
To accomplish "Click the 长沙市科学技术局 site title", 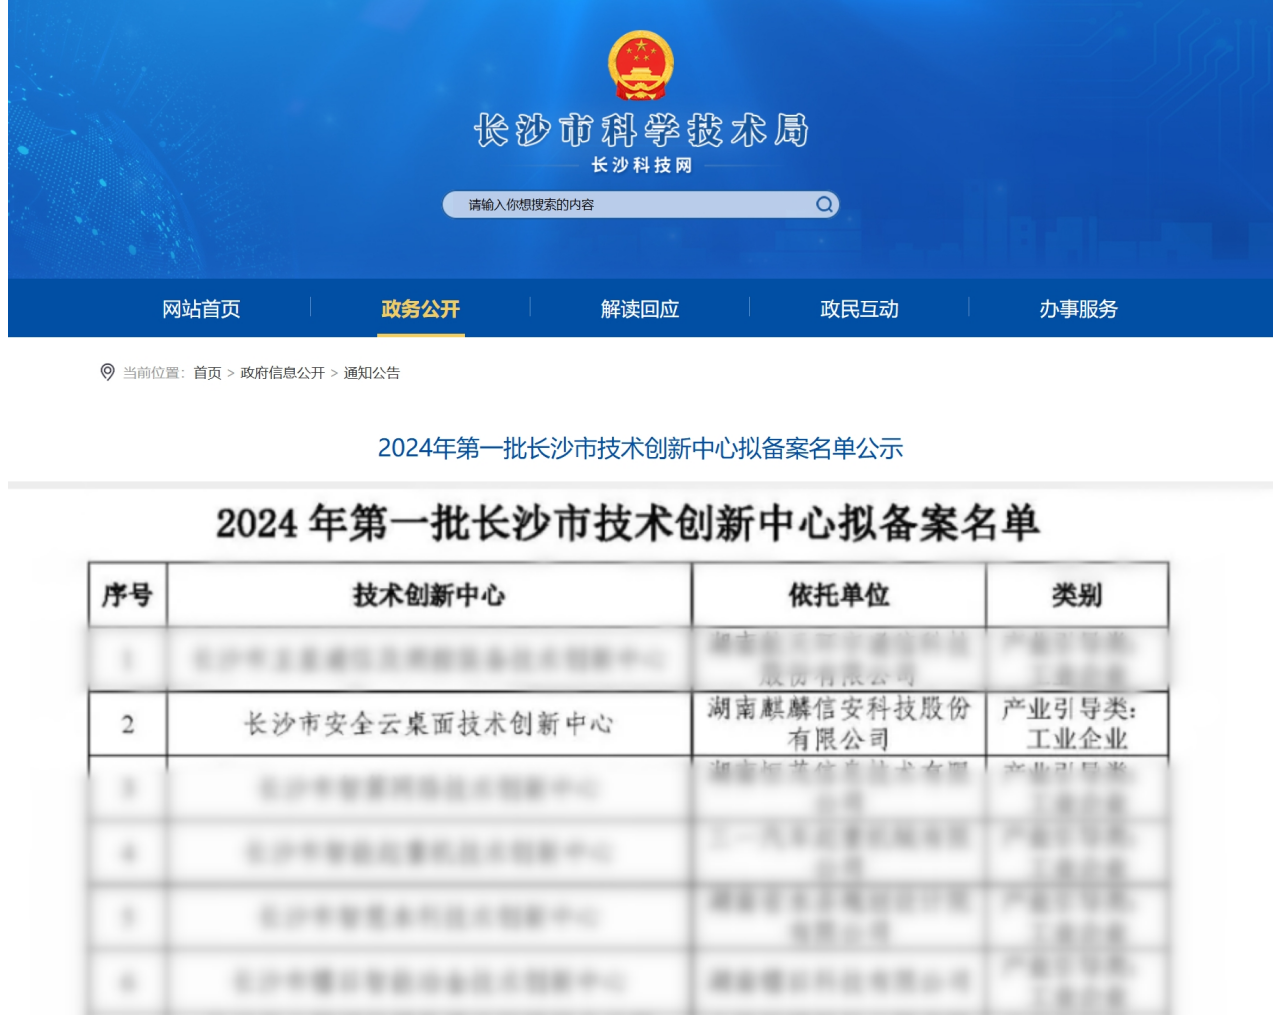I will pos(640,130).
